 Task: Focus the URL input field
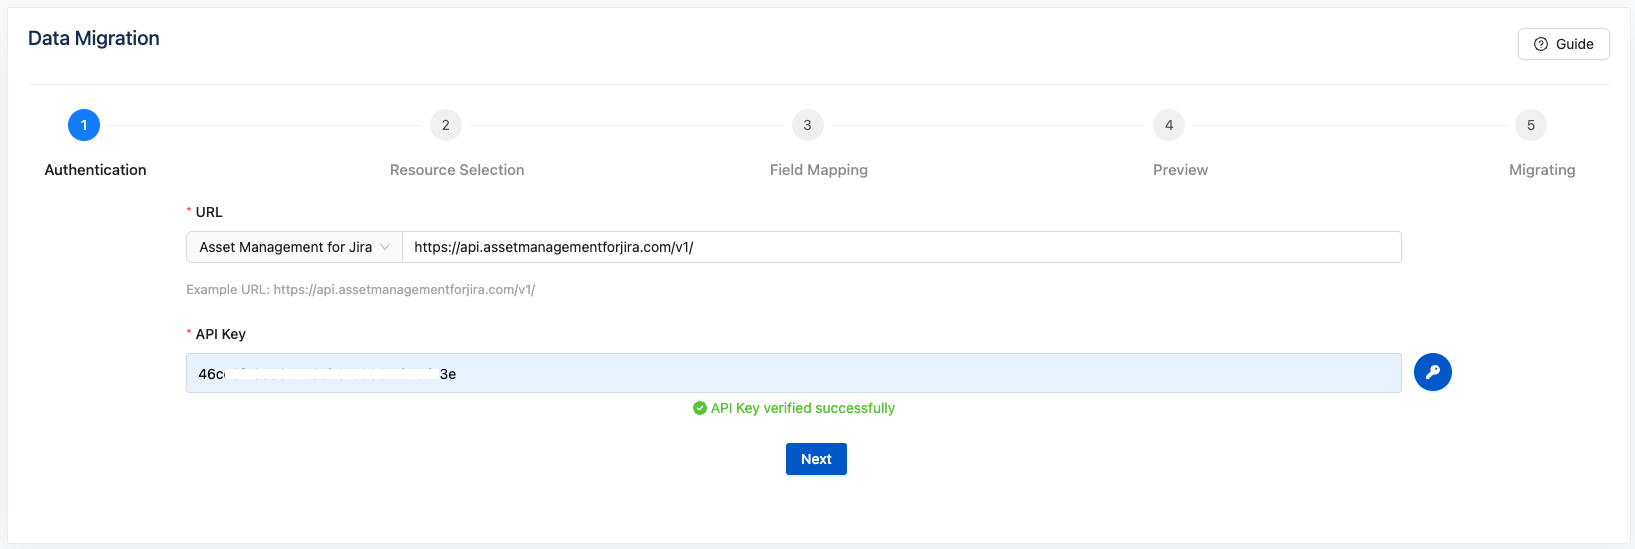pos(900,247)
